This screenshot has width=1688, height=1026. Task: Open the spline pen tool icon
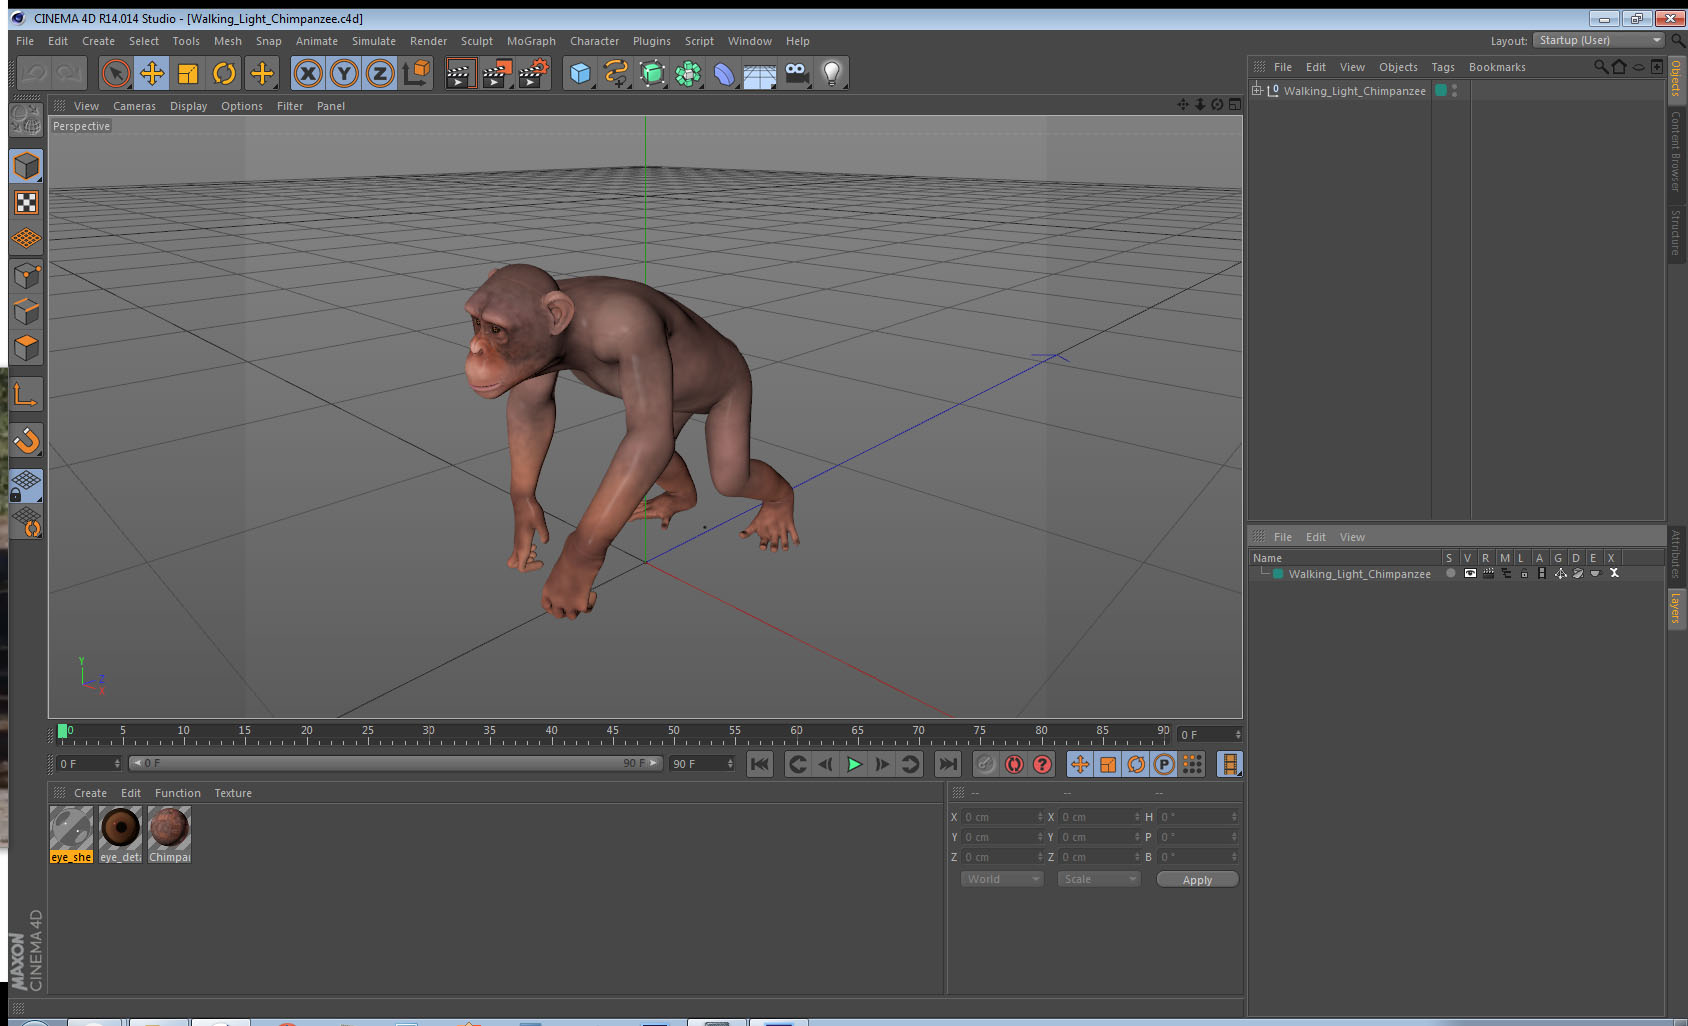616,73
